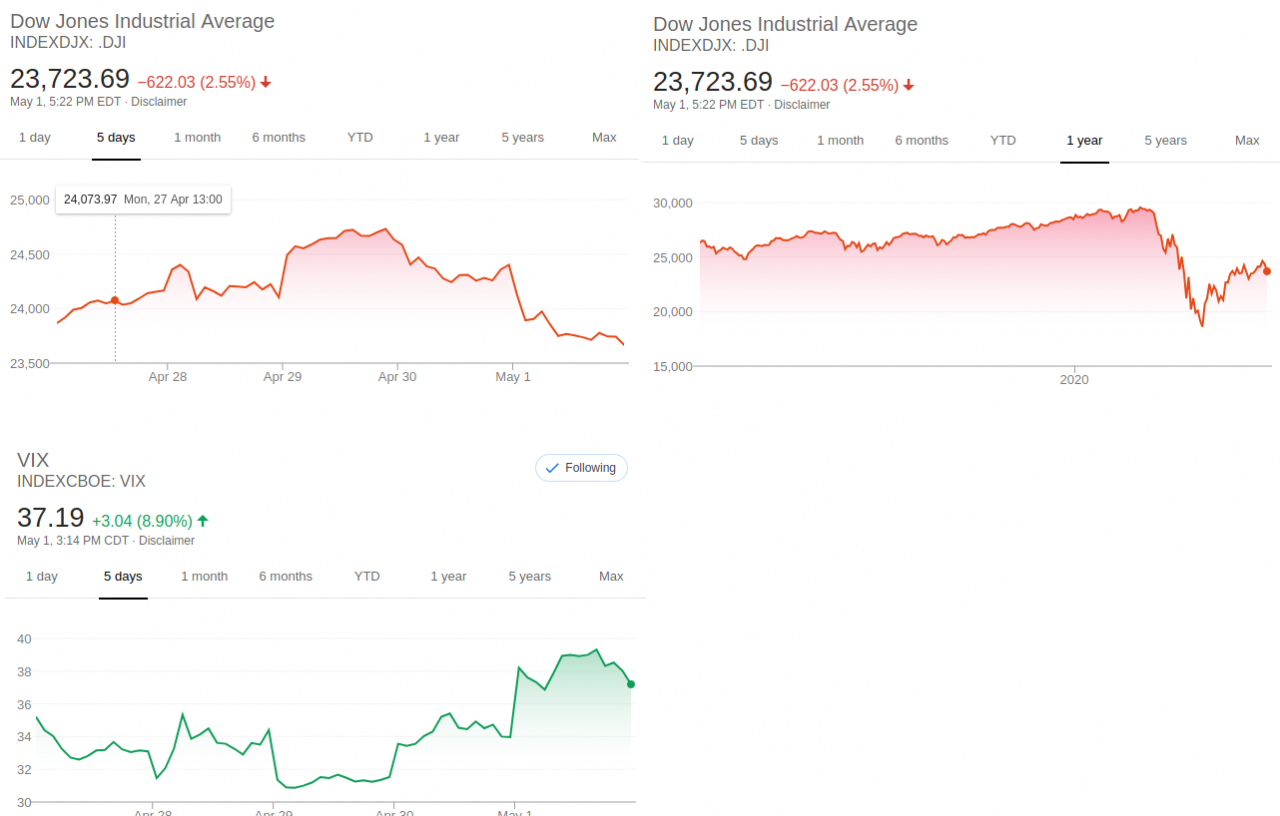Click the green end point on the VIX chart
The width and height of the screenshot is (1280, 816).
631,684
